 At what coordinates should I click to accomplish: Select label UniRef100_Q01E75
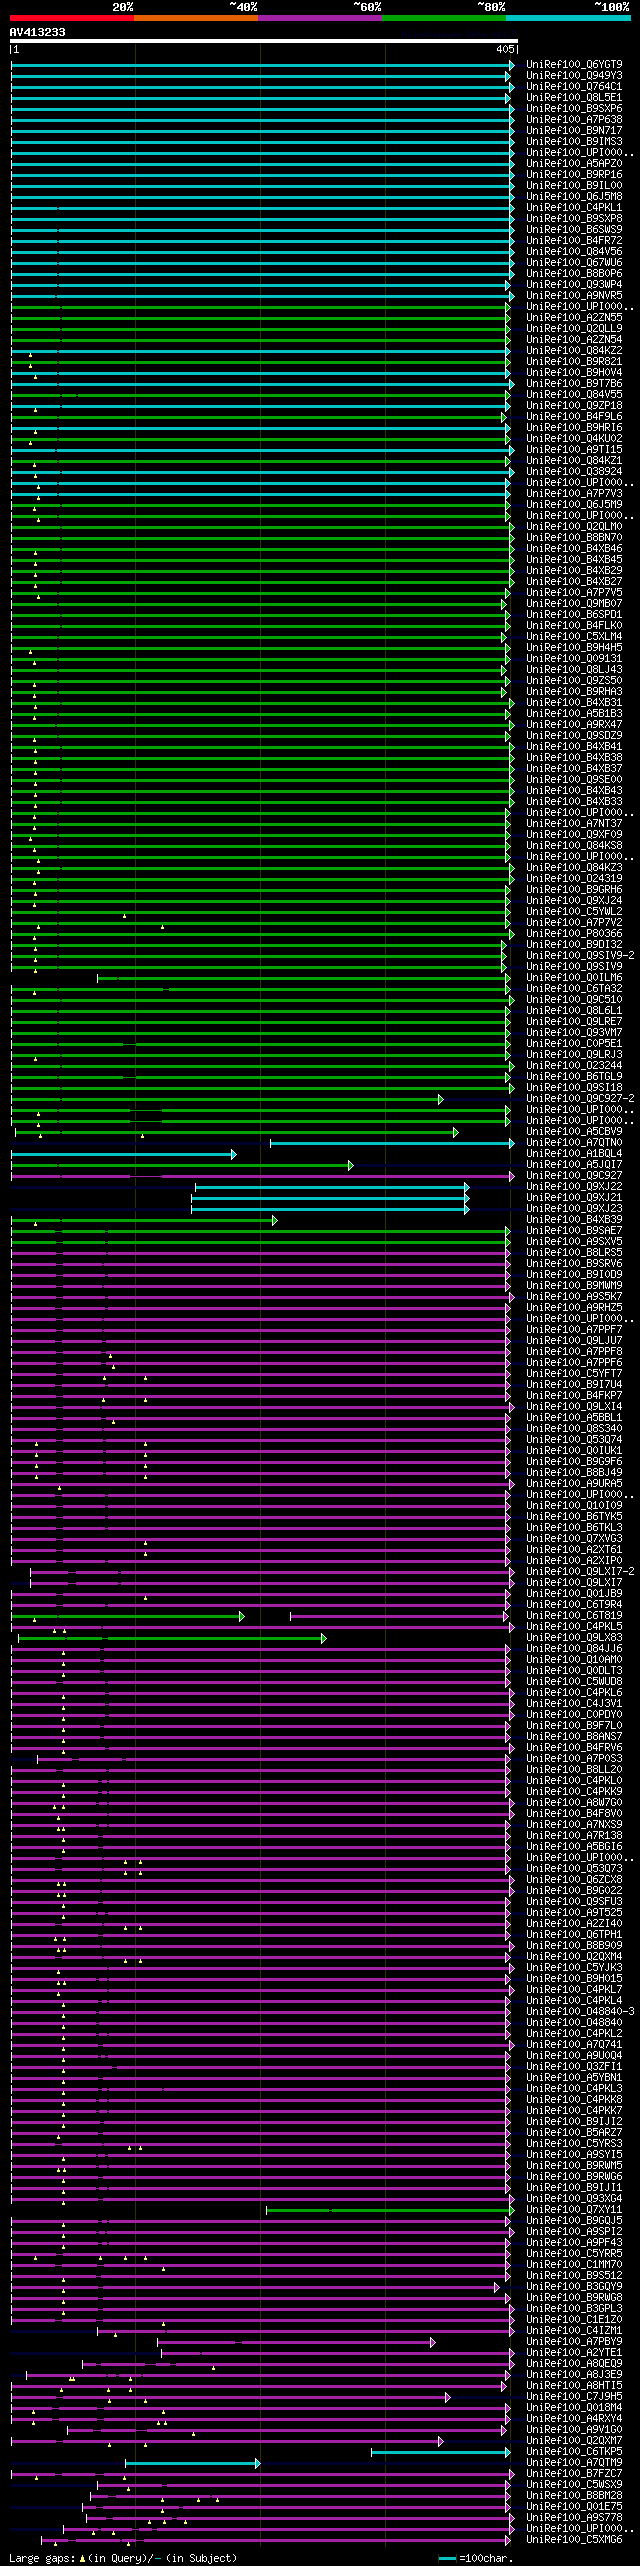[574, 2507]
